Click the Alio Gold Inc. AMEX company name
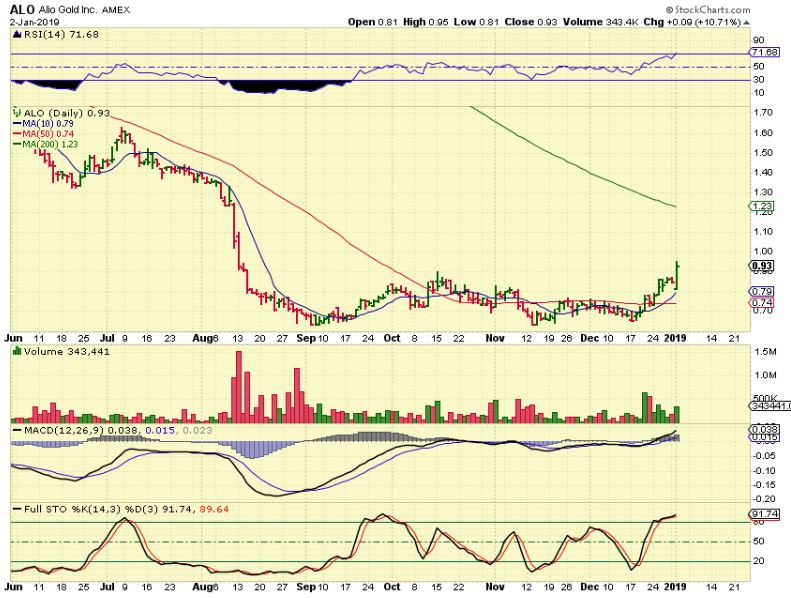The image size is (791, 598). pyautogui.click(x=84, y=10)
